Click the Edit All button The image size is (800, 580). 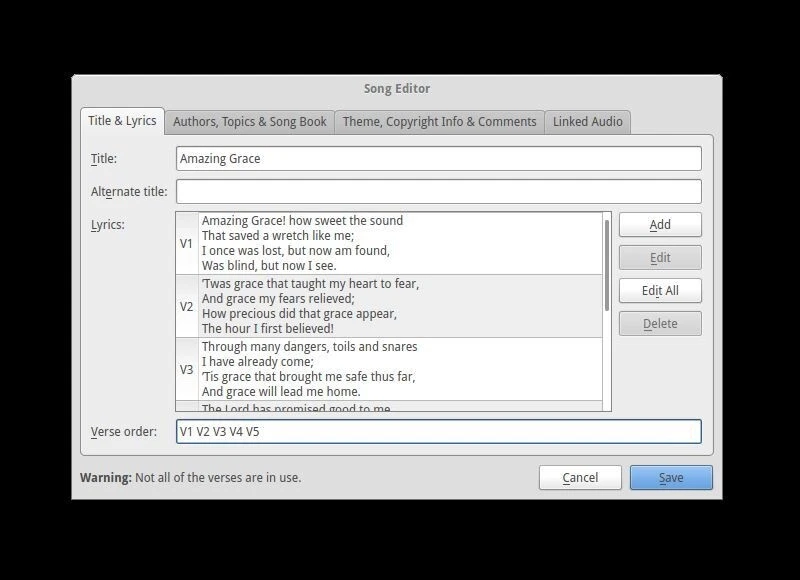click(660, 290)
